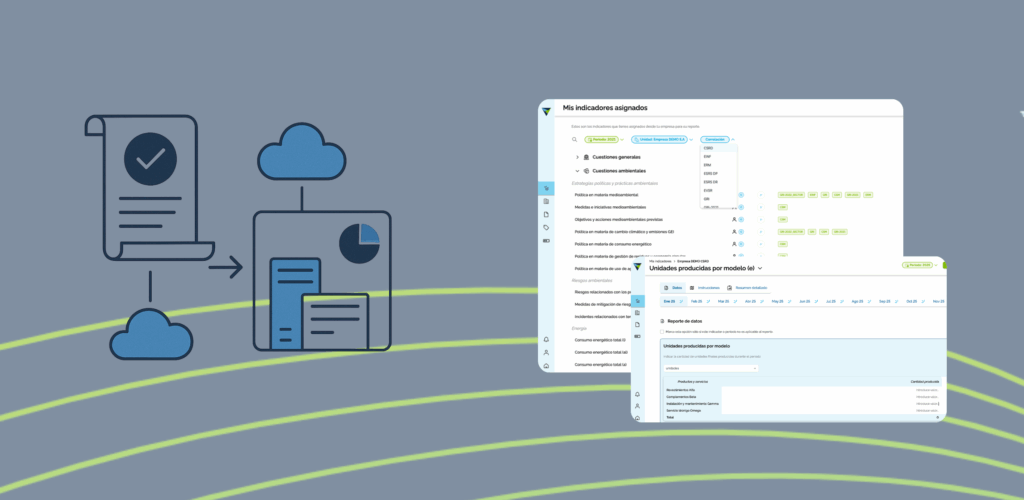Click the search magnifier icon in Mis indicadores
Viewport: 1024px width, 500px height.
pos(574,140)
